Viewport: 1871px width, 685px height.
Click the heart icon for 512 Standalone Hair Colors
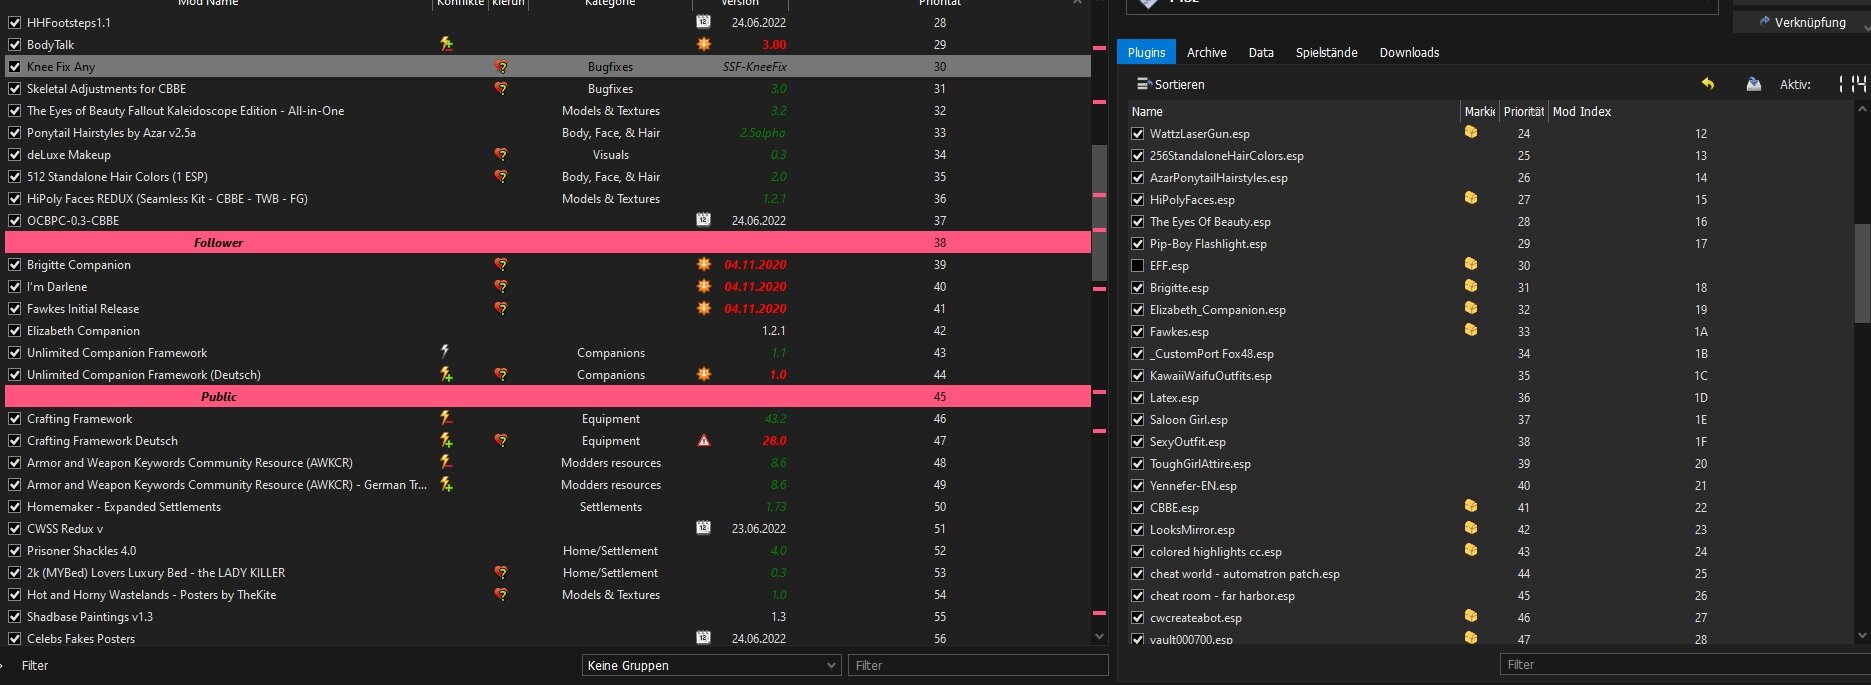[x=501, y=177]
